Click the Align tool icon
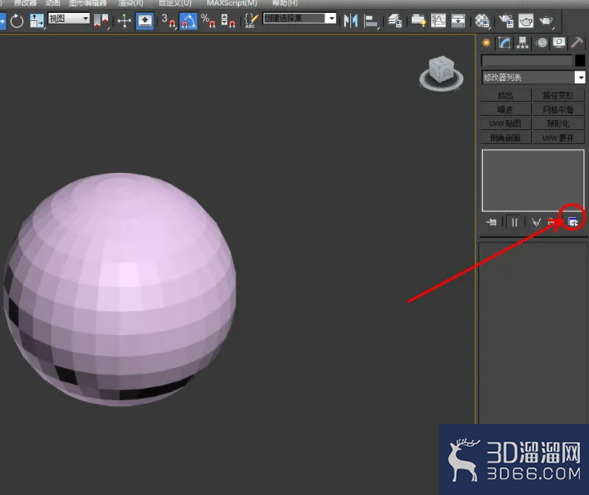 click(371, 21)
